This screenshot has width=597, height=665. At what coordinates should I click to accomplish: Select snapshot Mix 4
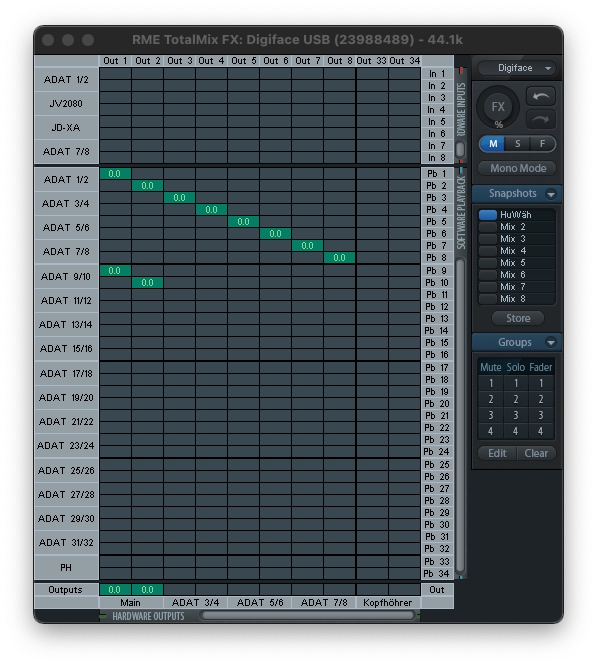(516, 251)
